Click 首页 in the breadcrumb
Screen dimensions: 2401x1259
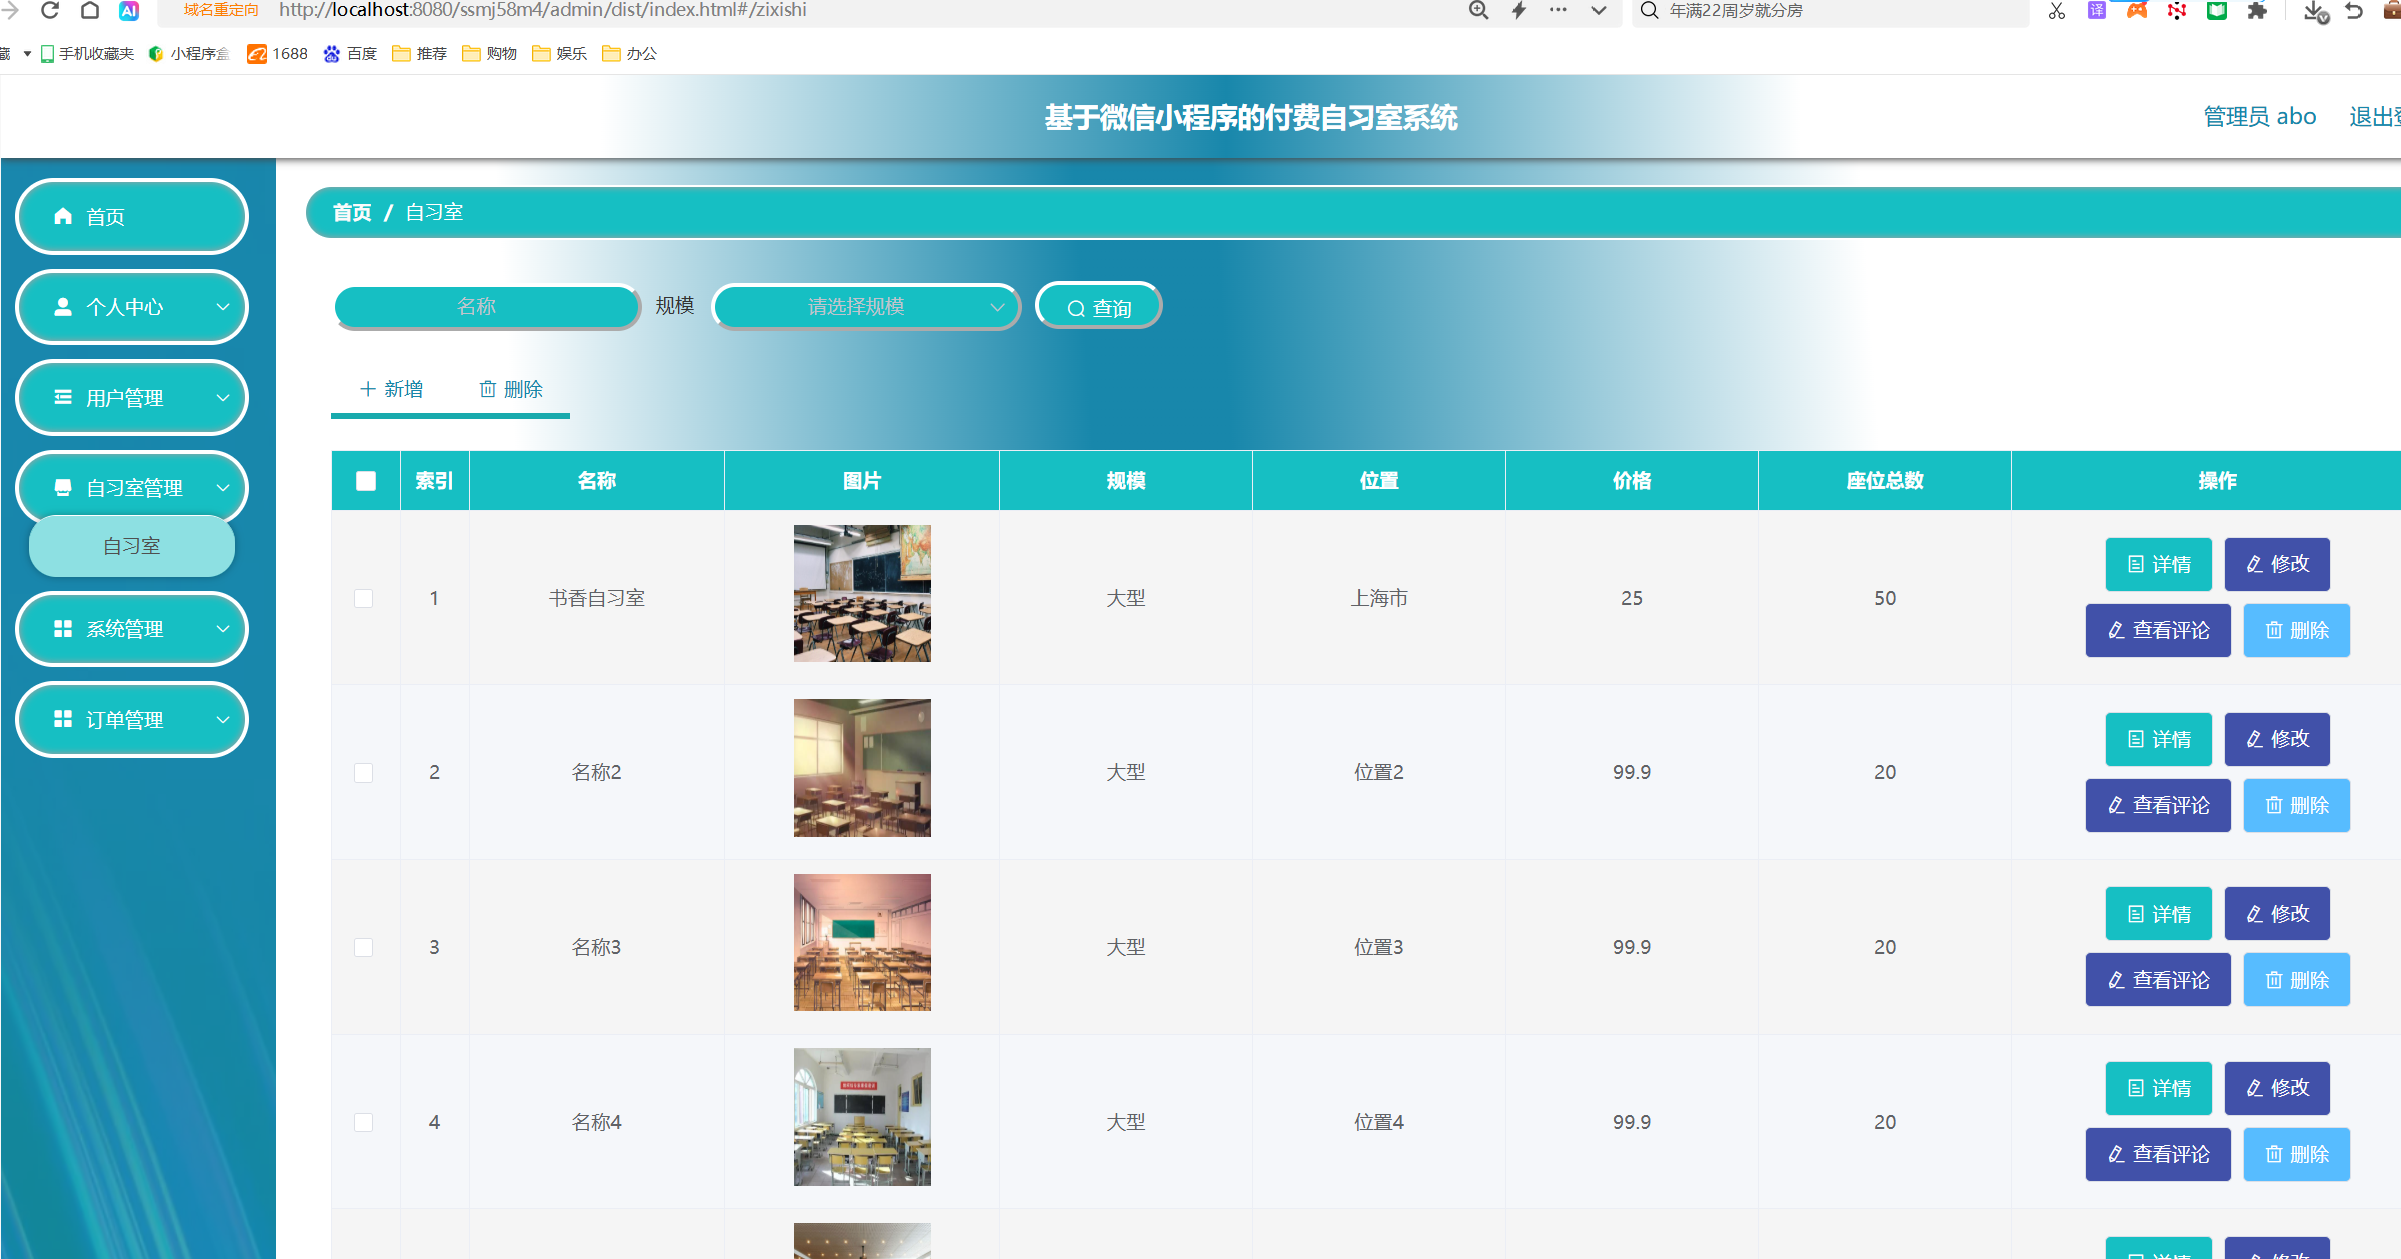coord(352,212)
